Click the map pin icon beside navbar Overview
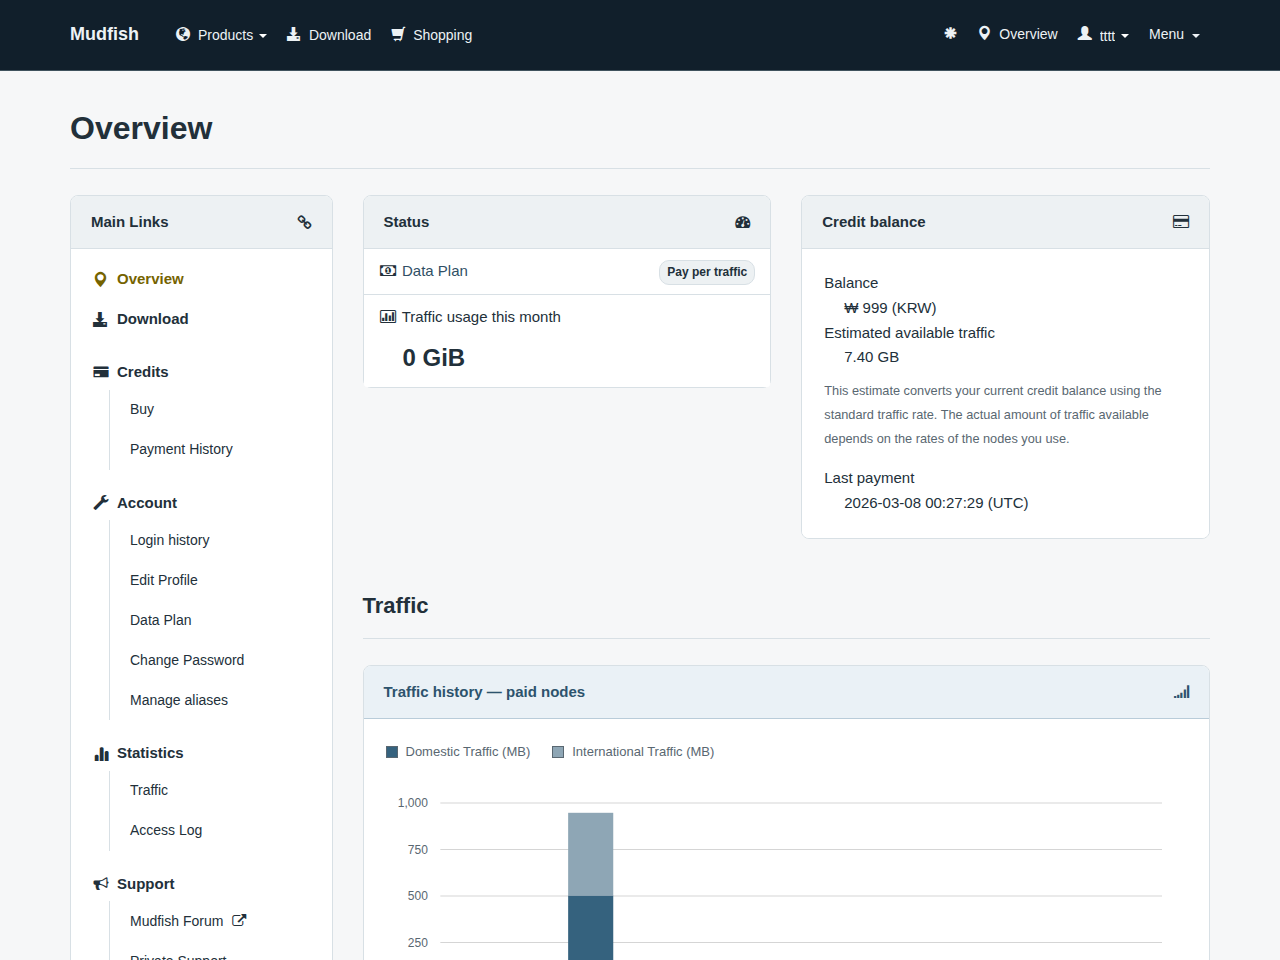Image resolution: width=1280 pixels, height=960 pixels. tap(985, 33)
